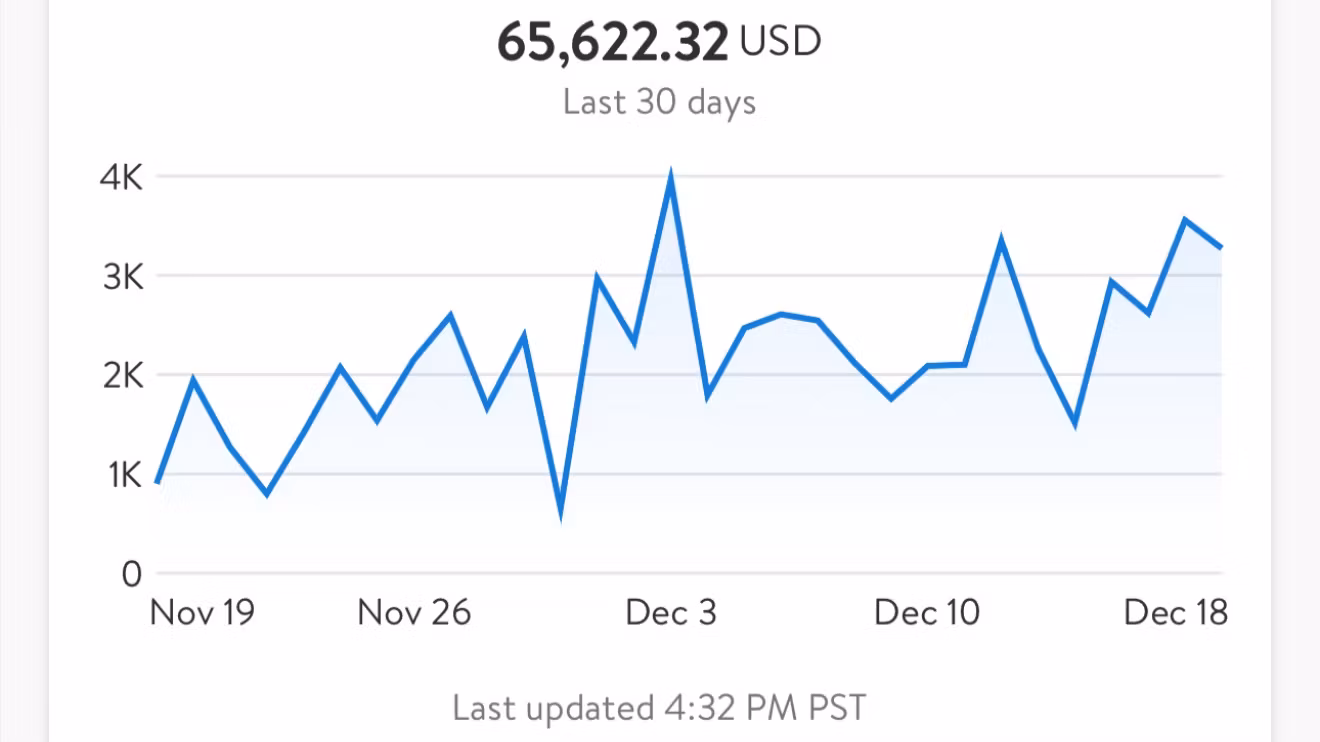Select the Dec 18 date label
1320x742 pixels.
(x=1175, y=612)
